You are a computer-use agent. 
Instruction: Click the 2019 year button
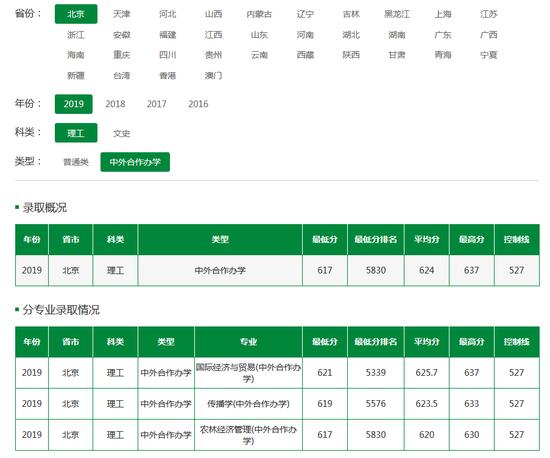pyautogui.click(x=74, y=104)
